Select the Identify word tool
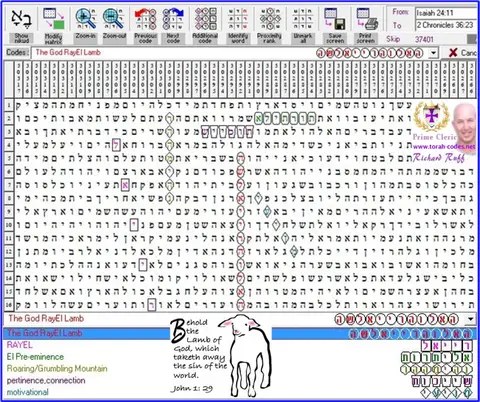480x402 pixels. click(x=238, y=19)
